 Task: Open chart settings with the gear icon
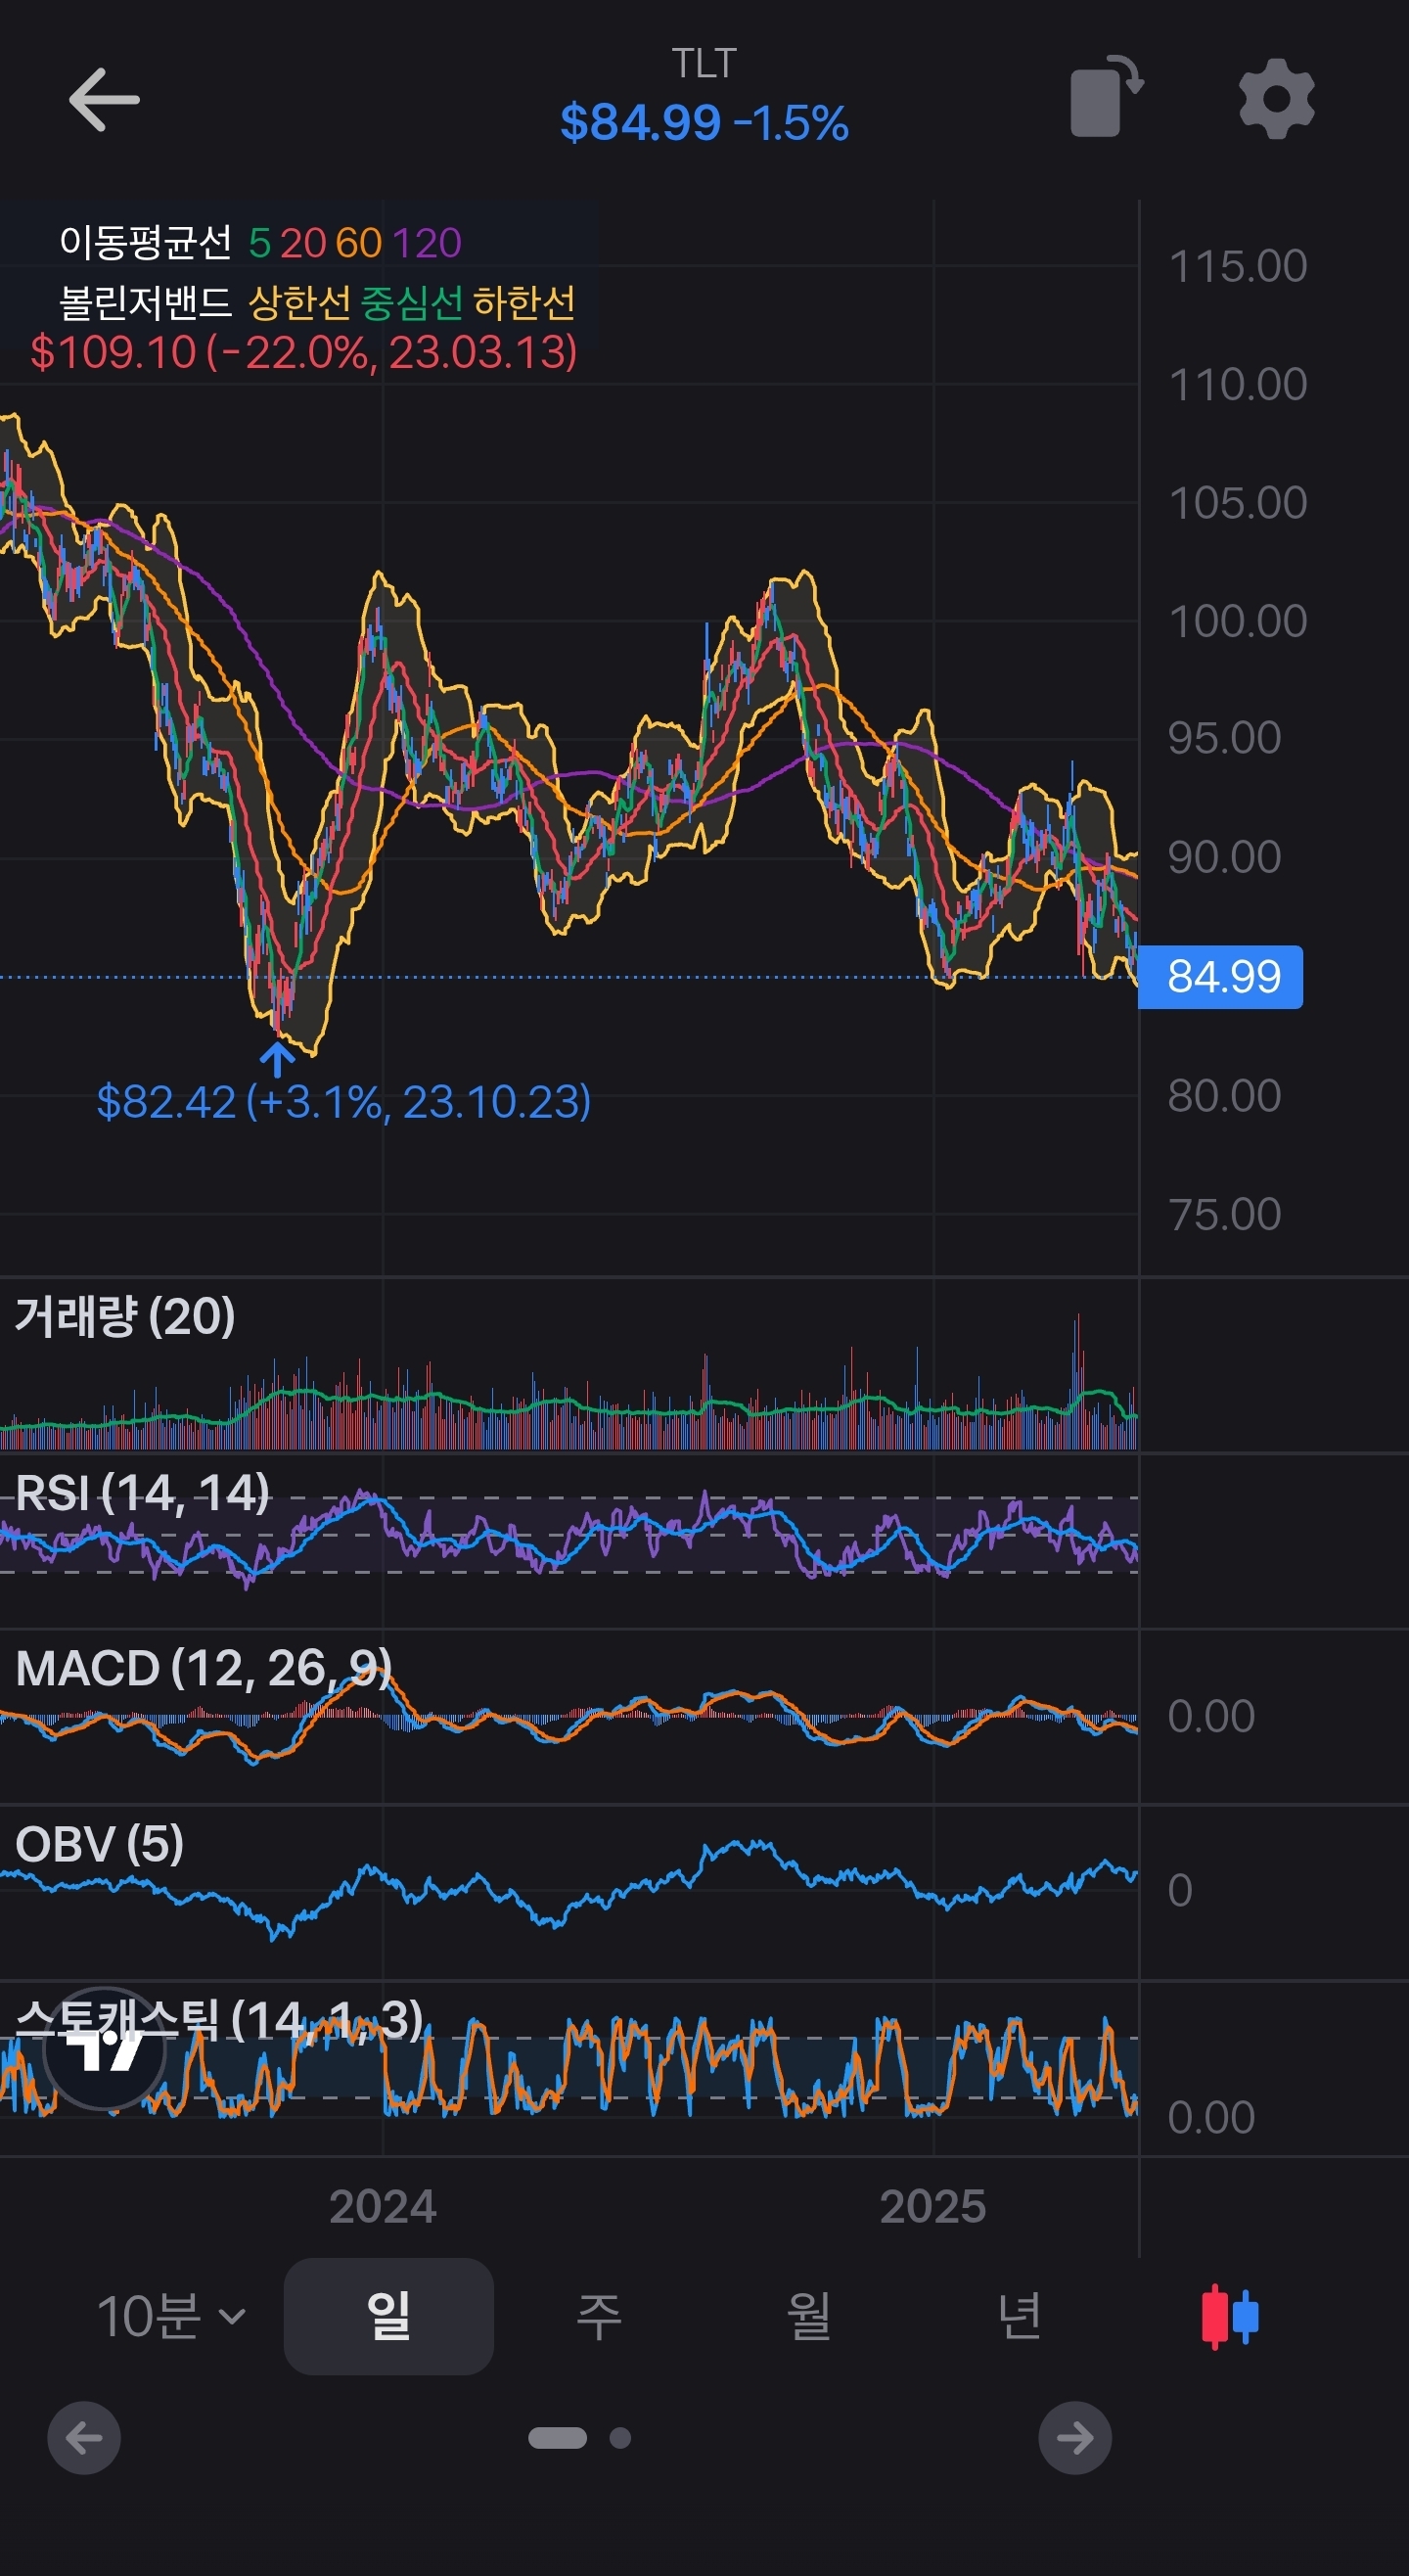tap(1276, 98)
